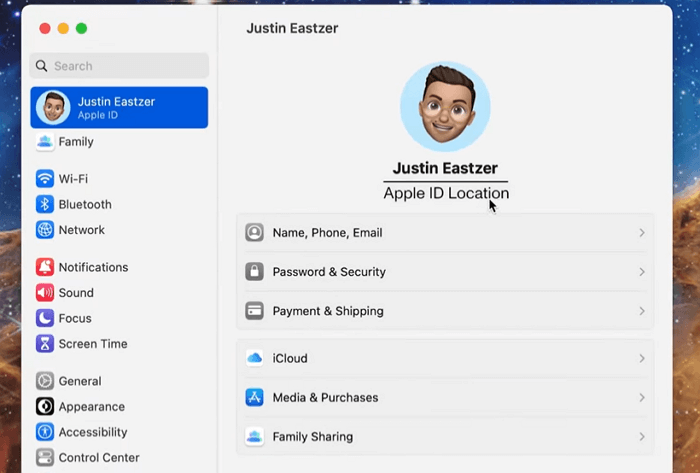Click the Focus label in sidebar

click(75, 318)
